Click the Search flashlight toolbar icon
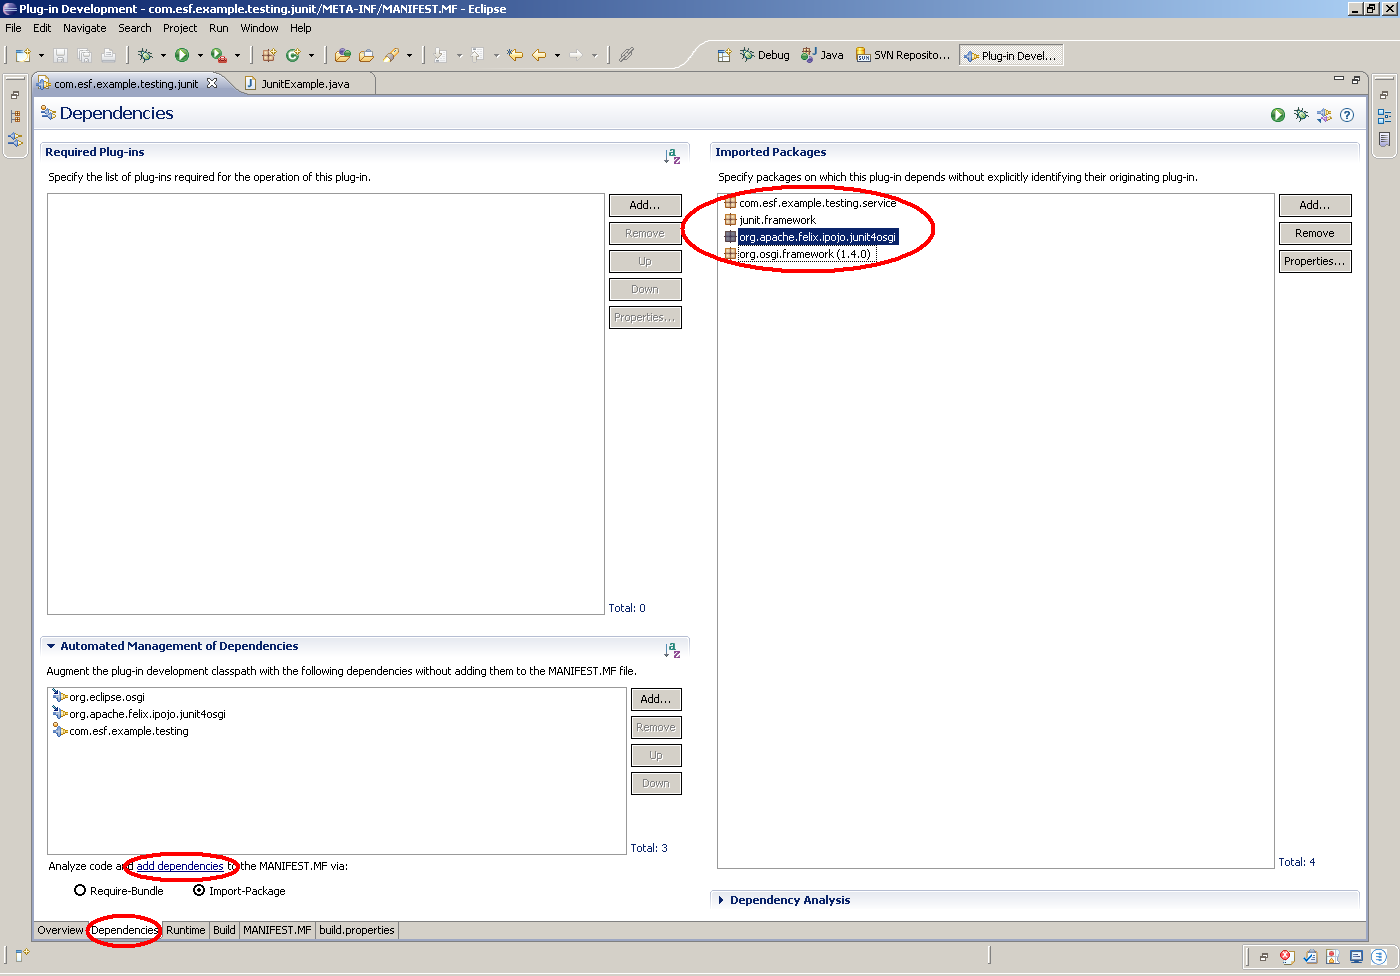 coord(391,55)
